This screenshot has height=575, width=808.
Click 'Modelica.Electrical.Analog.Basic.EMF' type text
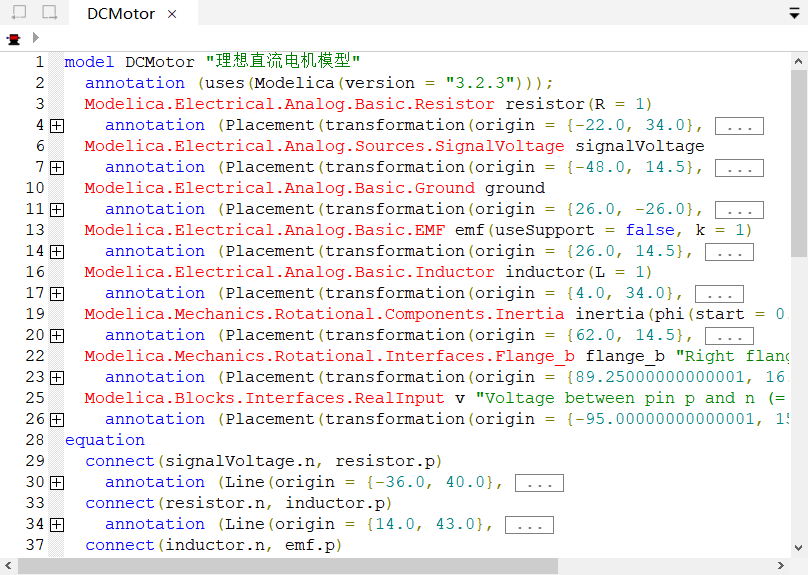(x=265, y=230)
